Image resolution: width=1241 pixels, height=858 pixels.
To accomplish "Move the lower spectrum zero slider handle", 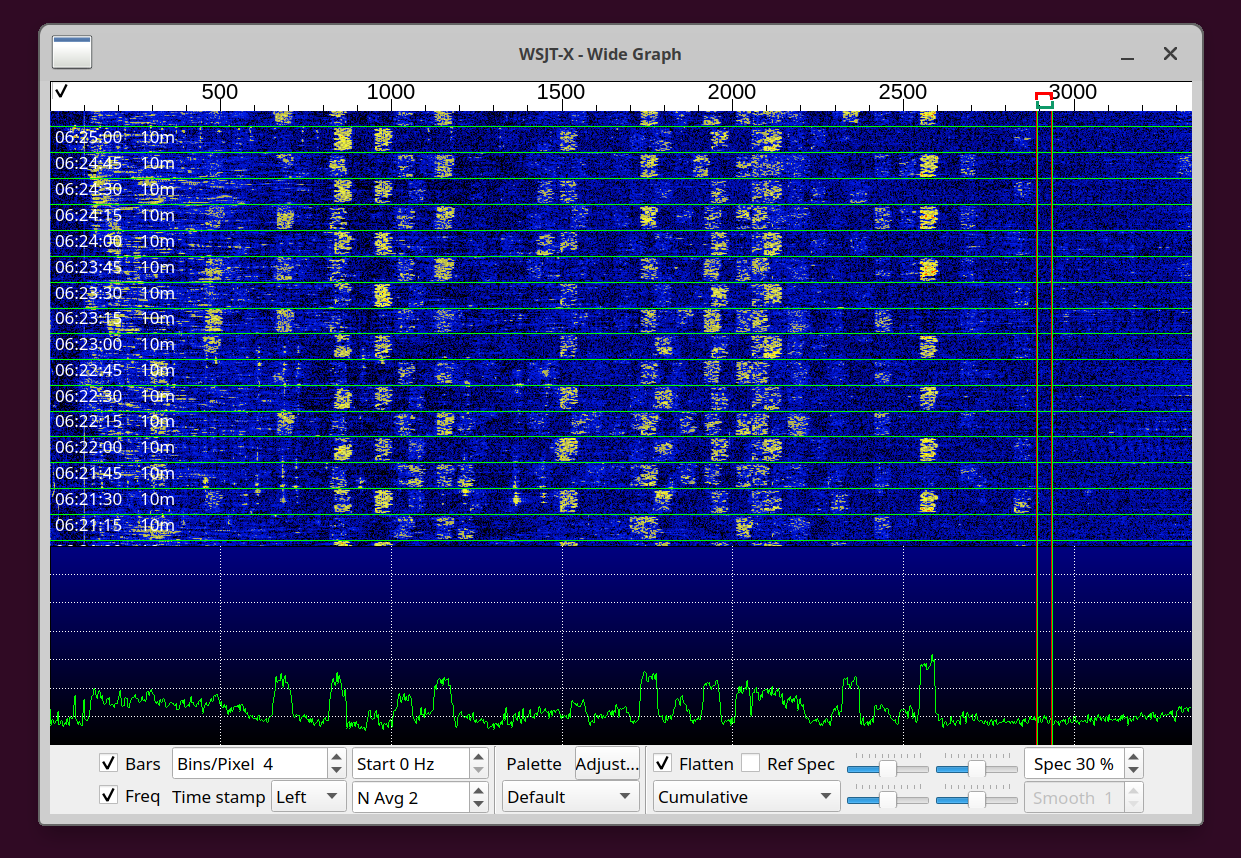I will [x=978, y=798].
